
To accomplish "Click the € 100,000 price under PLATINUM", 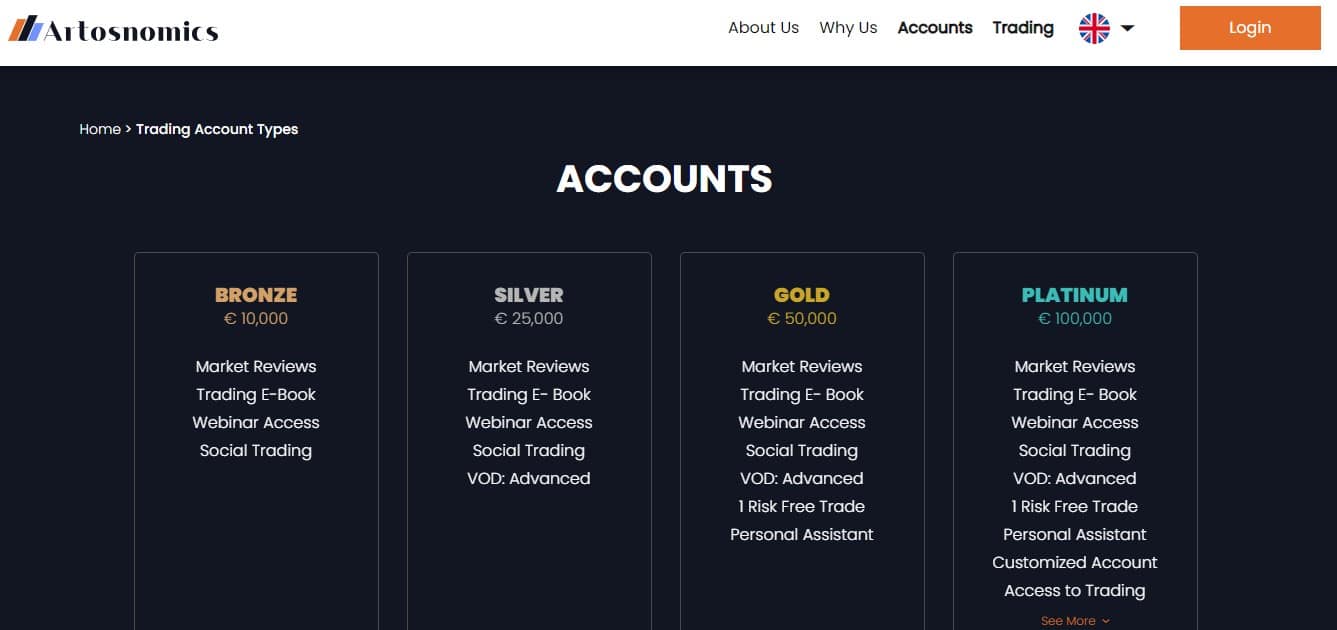I will (x=1074, y=318).
